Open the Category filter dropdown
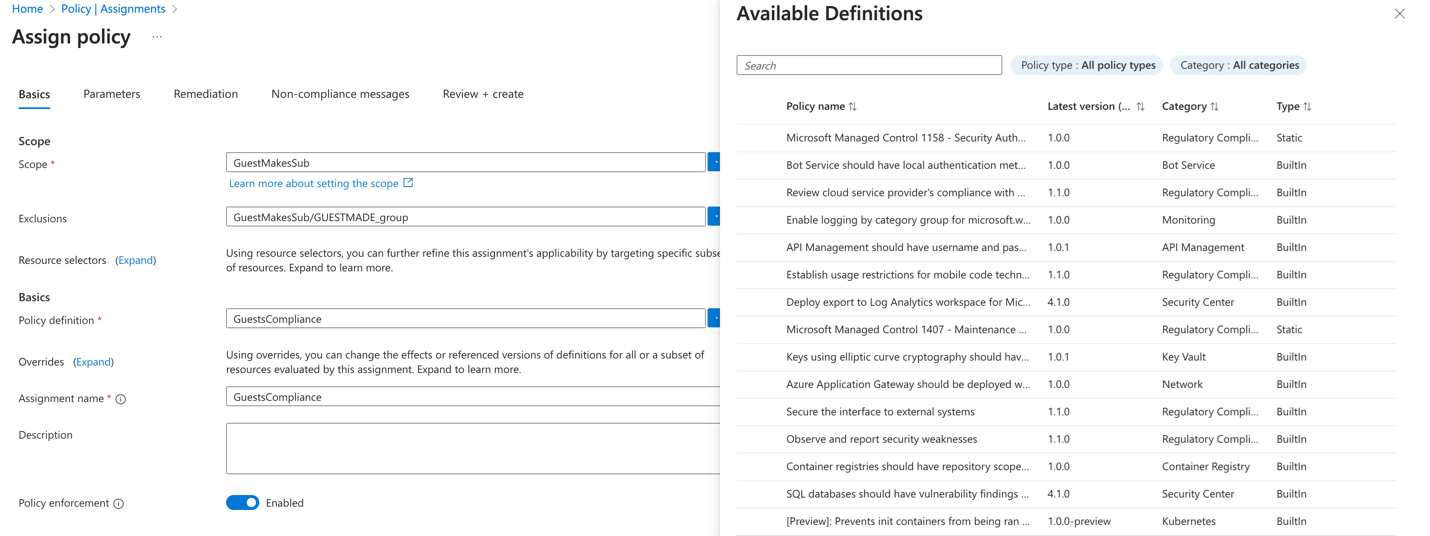The height and width of the screenshot is (536, 1430). point(1238,65)
